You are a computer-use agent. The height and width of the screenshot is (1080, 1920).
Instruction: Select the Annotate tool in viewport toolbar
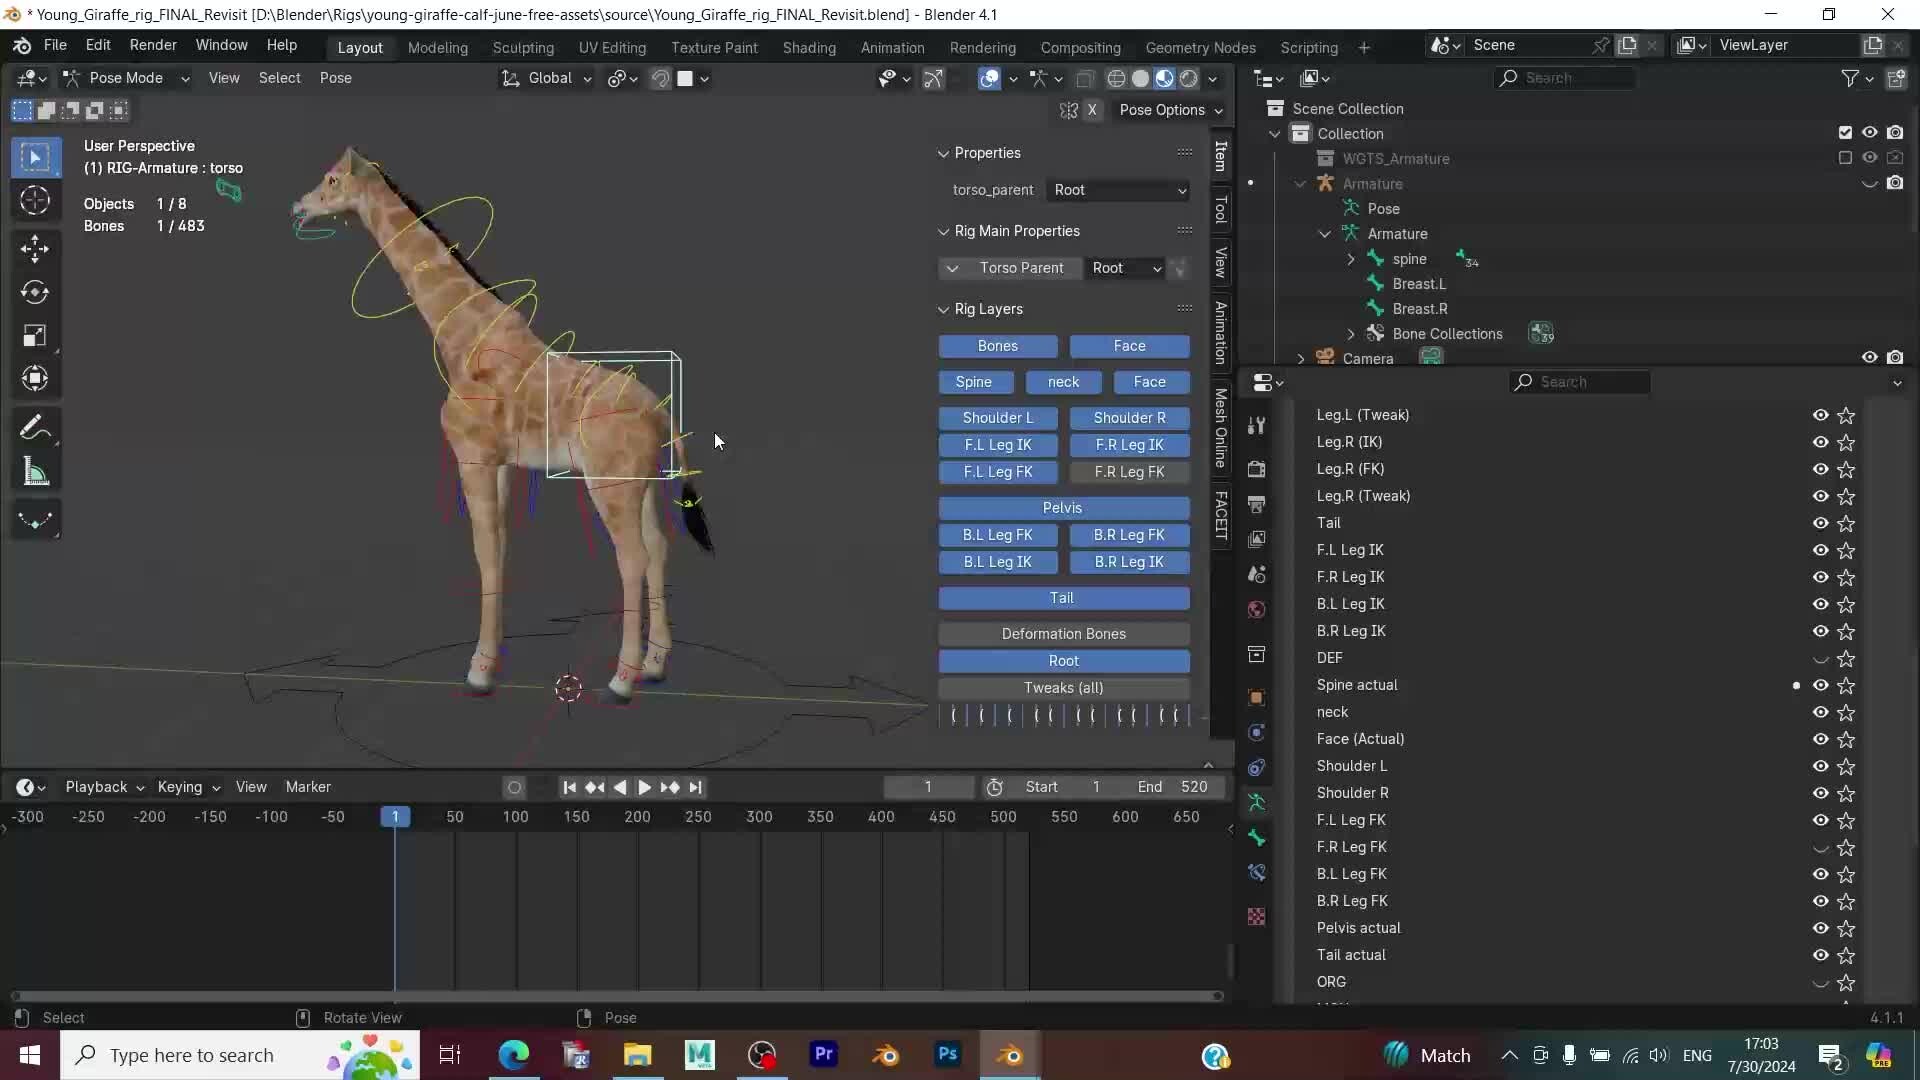click(x=35, y=427)
